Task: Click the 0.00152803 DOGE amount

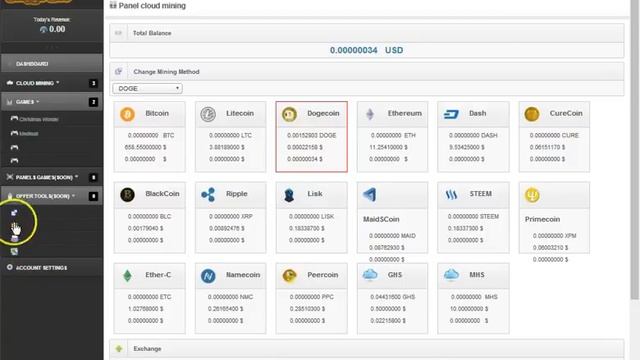Action: [311, 135]
